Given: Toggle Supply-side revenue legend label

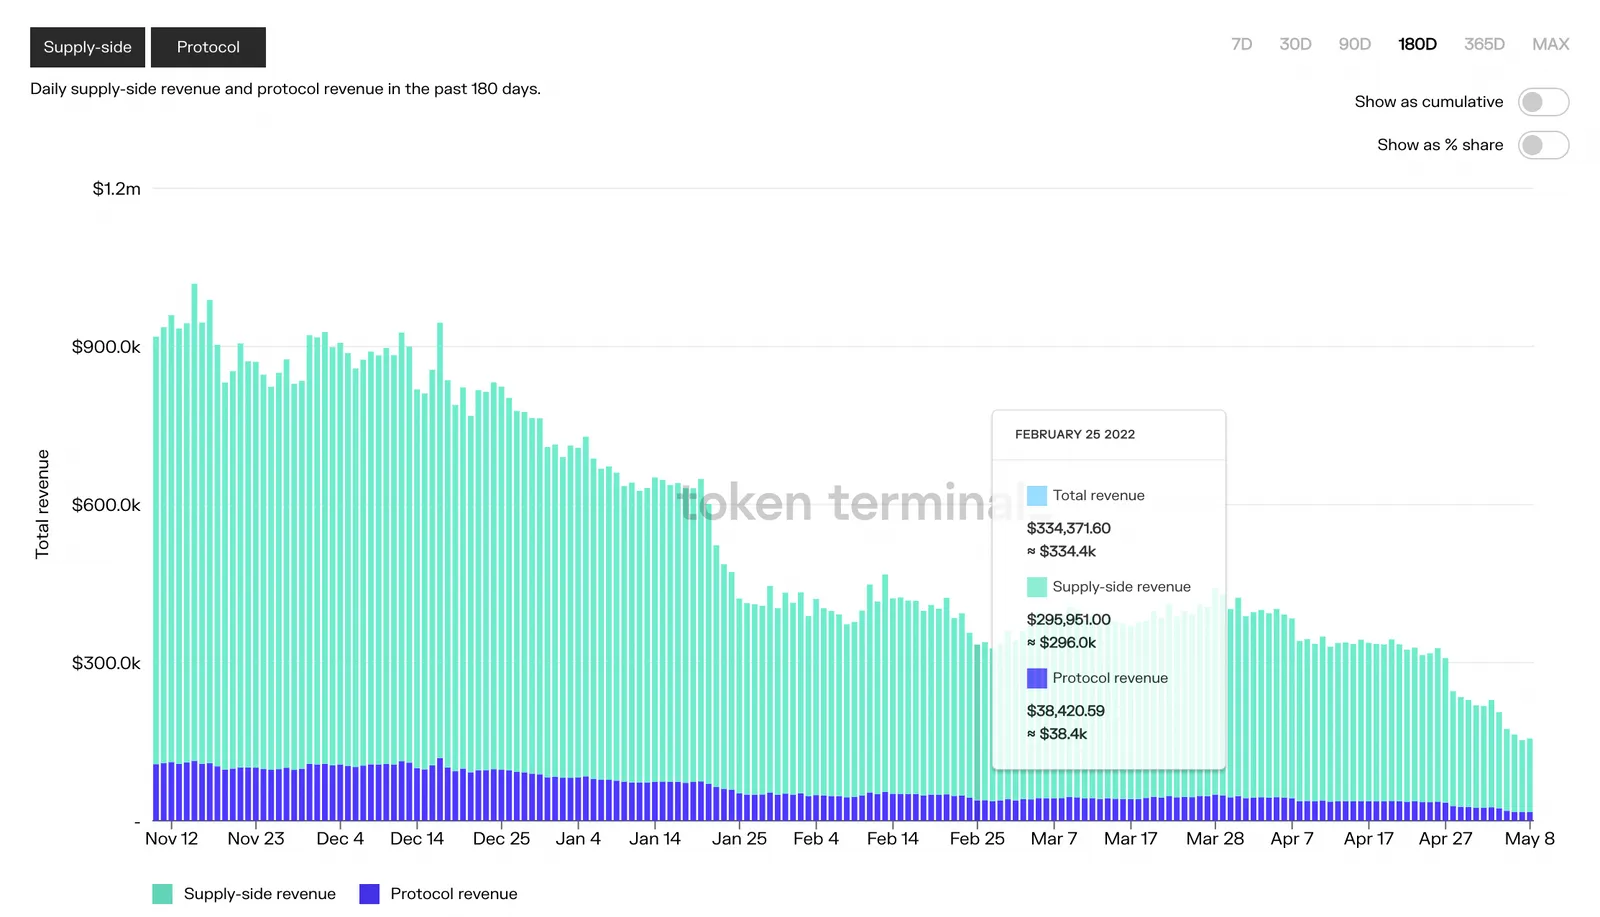Looking at the screenshot, I should tap(259, 894).
